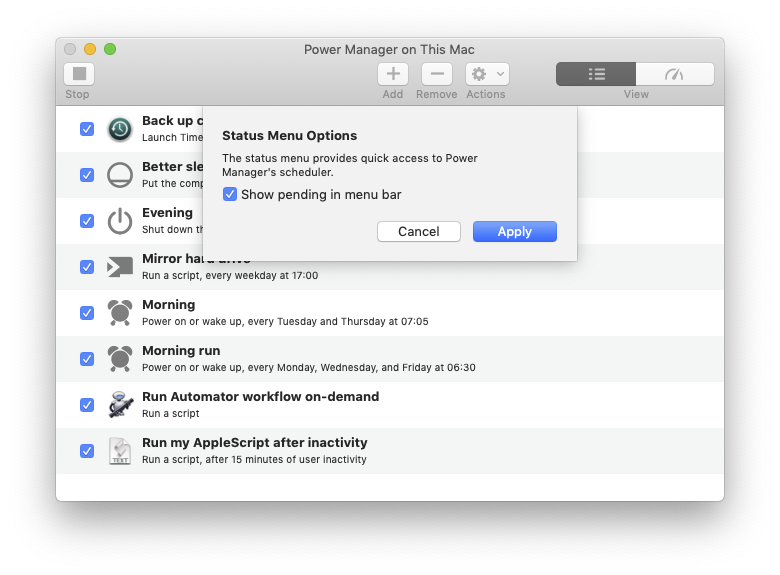Disable the Better sleep event checkbox
The height and width of the screenshot is (575, 780).
click(x=87, y=175)
